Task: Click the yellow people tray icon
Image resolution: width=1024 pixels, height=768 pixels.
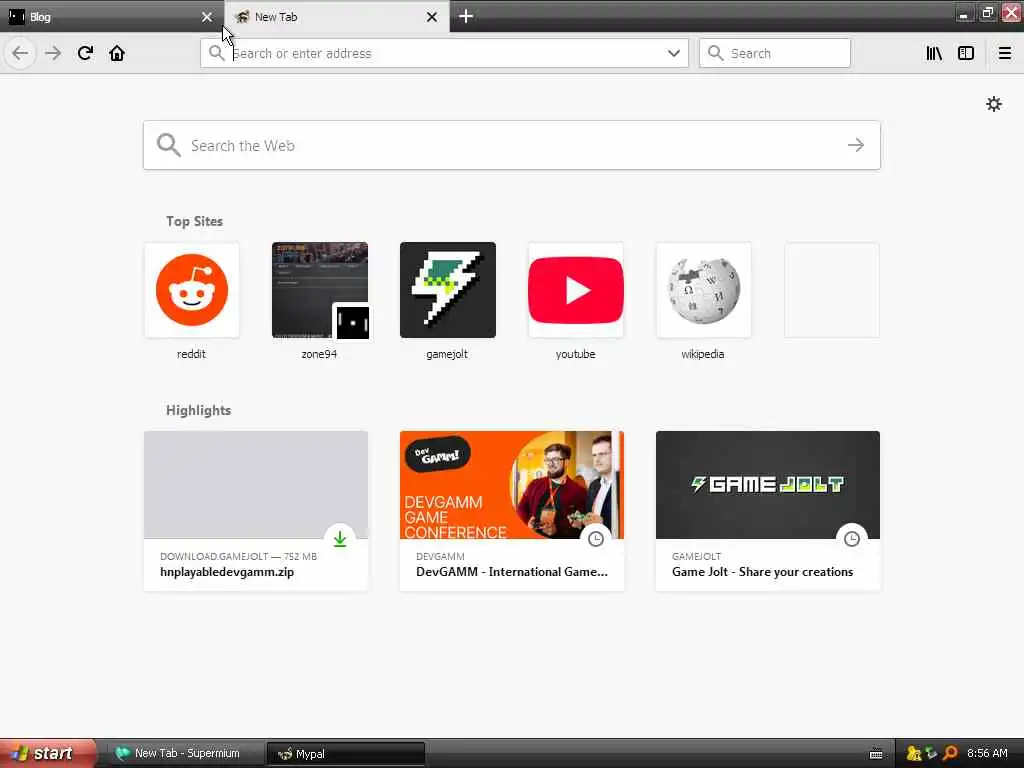Action: [x=914, y=754]
